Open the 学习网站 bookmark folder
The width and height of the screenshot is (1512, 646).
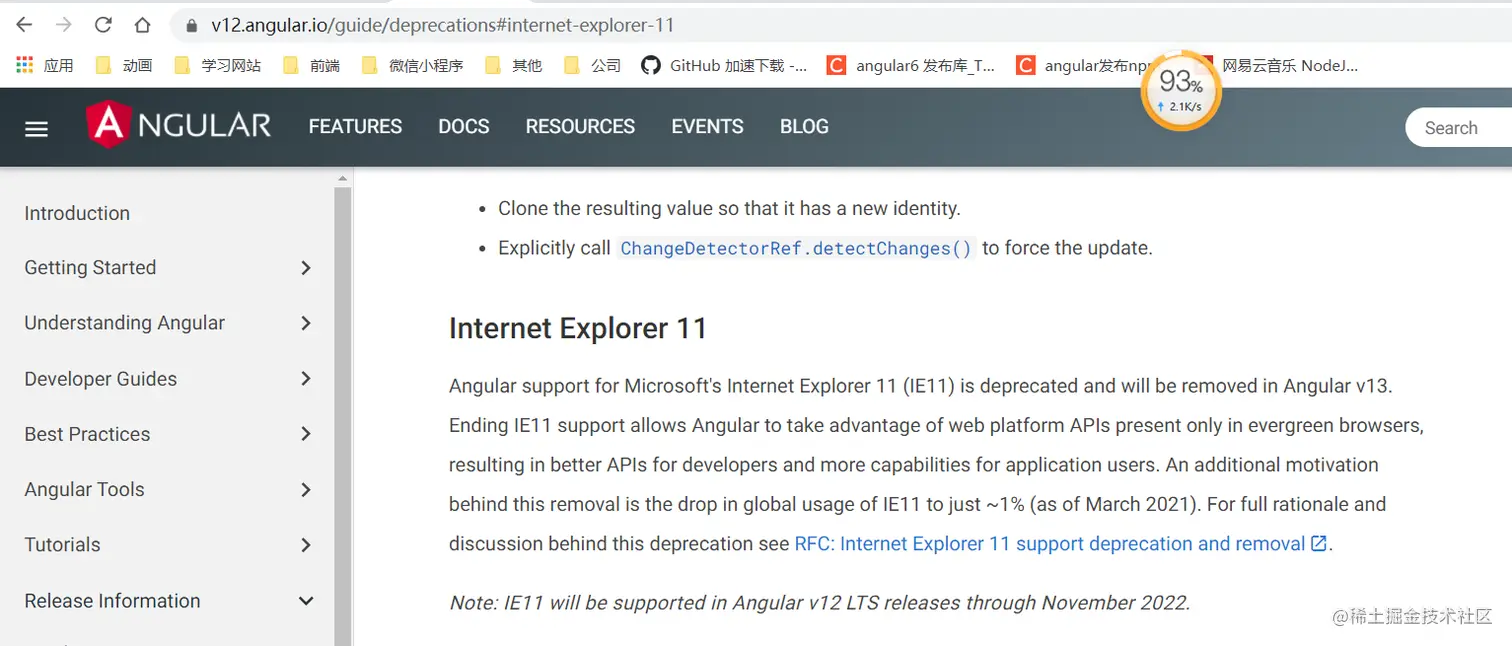coord(217,65)
